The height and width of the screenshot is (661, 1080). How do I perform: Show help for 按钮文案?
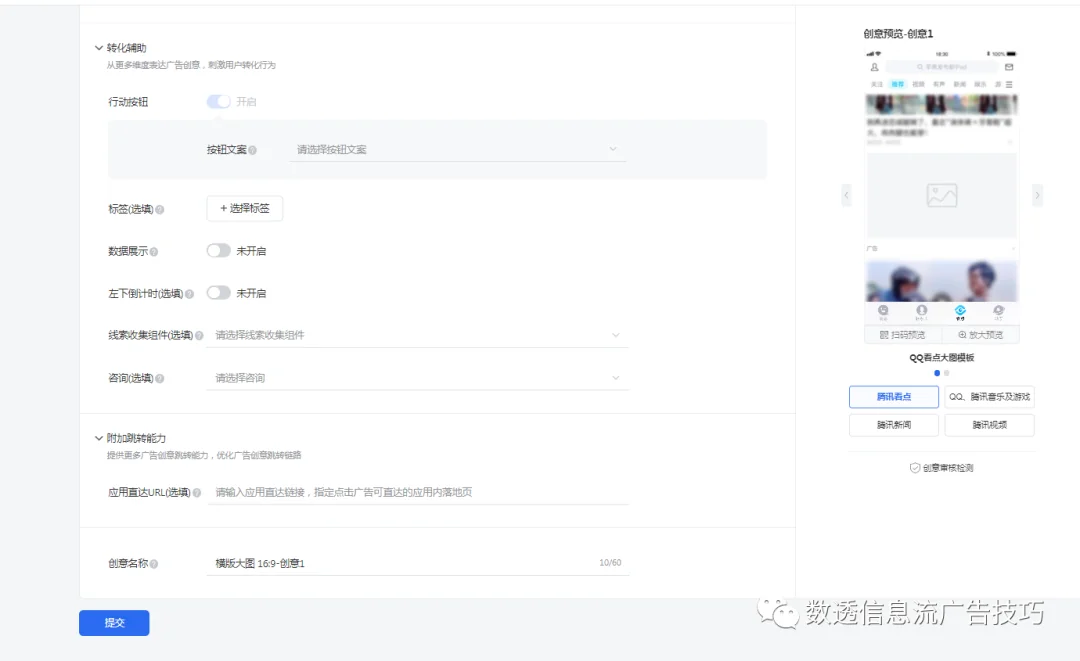click(252, 150)
